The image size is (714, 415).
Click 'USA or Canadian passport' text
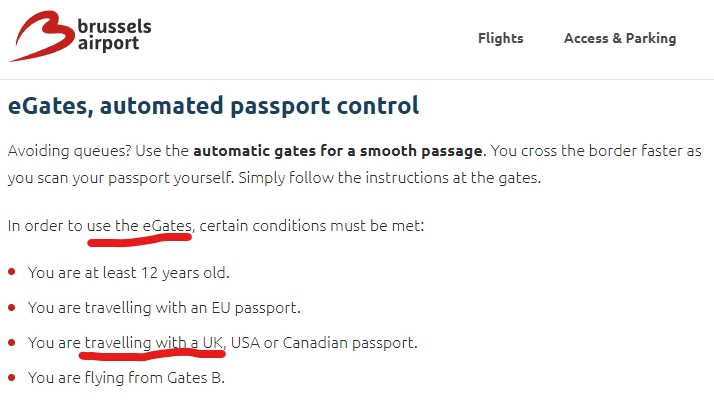click(x=324, y=342)
